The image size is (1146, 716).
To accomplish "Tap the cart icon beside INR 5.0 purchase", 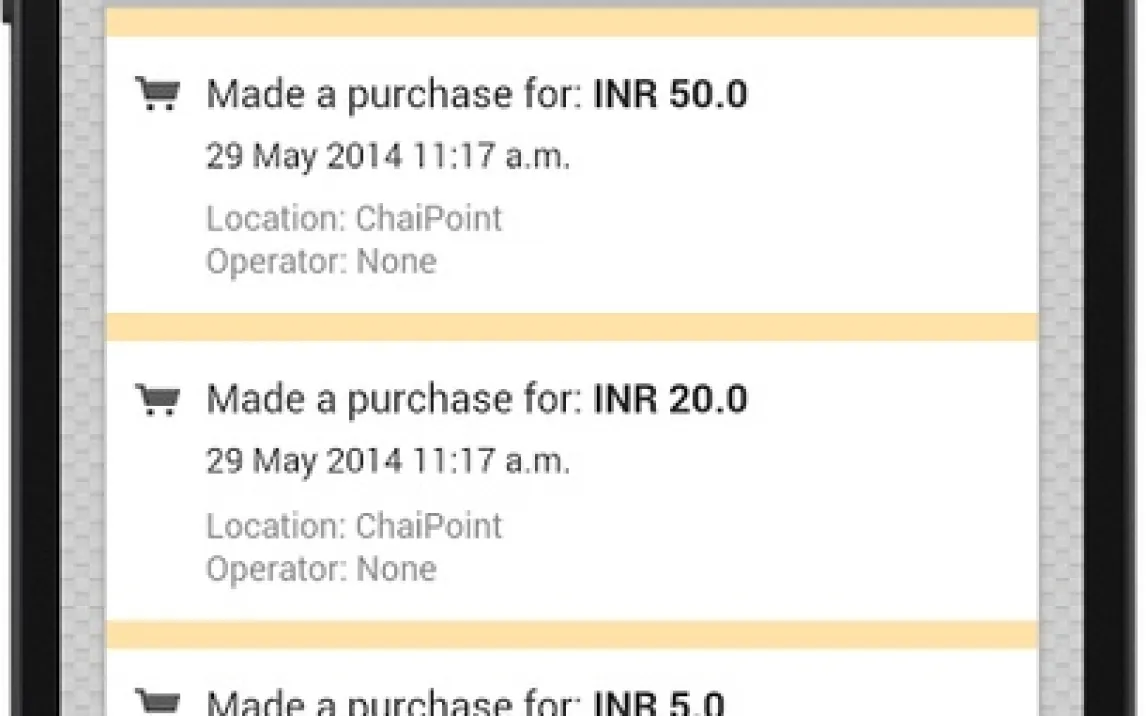I will point(158,702).
